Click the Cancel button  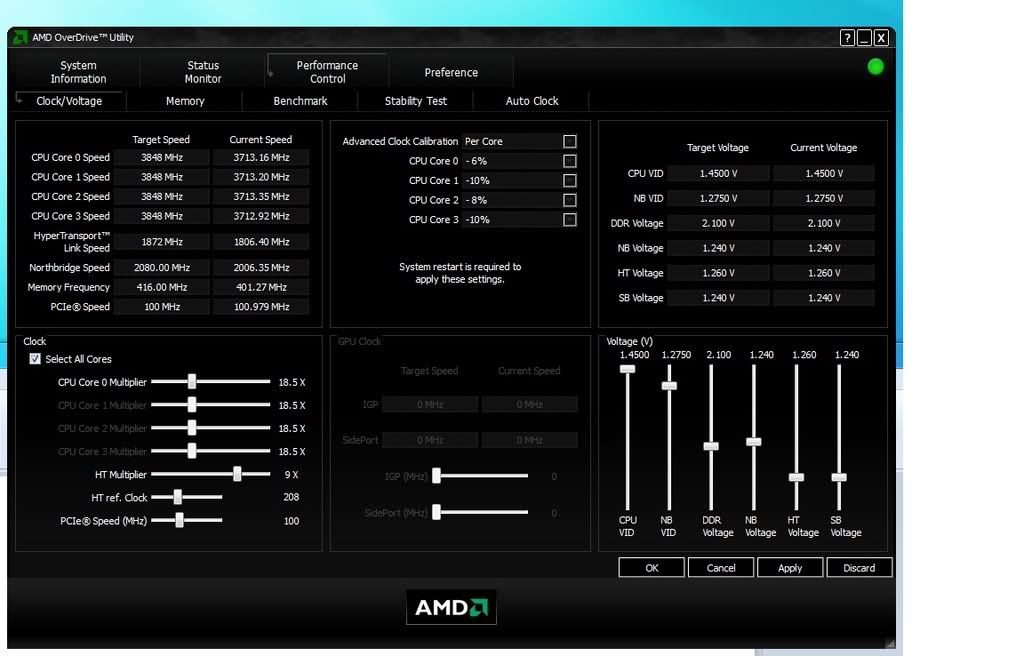pyautogui.click(x=721, y=568)
